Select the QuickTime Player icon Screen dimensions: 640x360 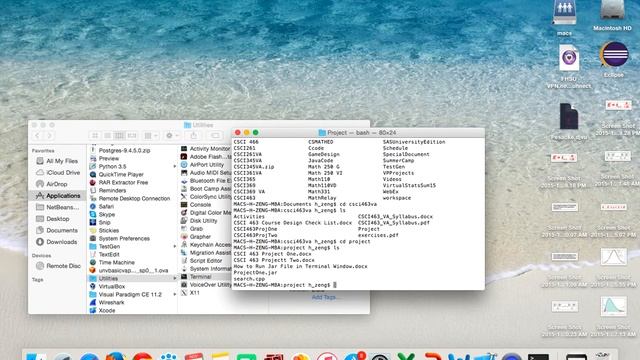(93, 174)
